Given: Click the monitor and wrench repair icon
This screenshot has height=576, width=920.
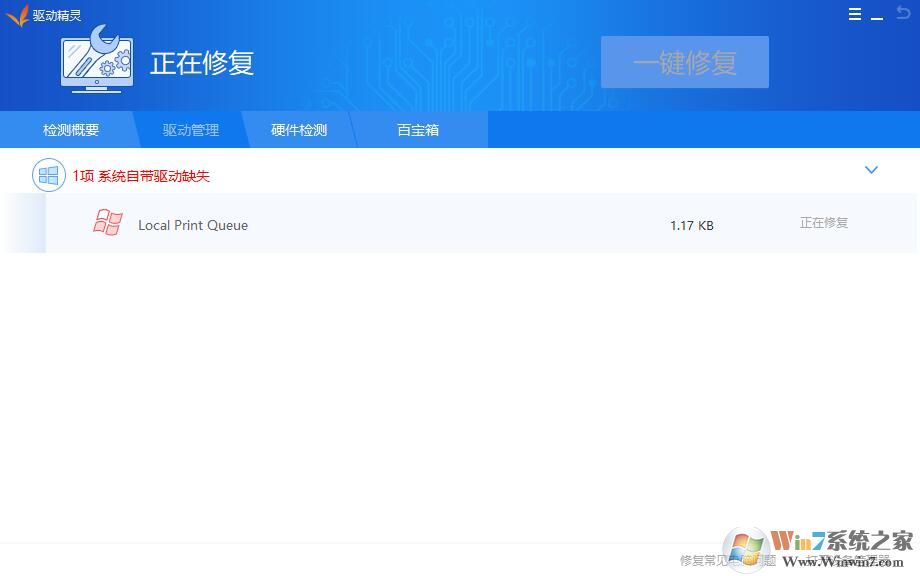Looking at the screenshot, I should (97, 59).
